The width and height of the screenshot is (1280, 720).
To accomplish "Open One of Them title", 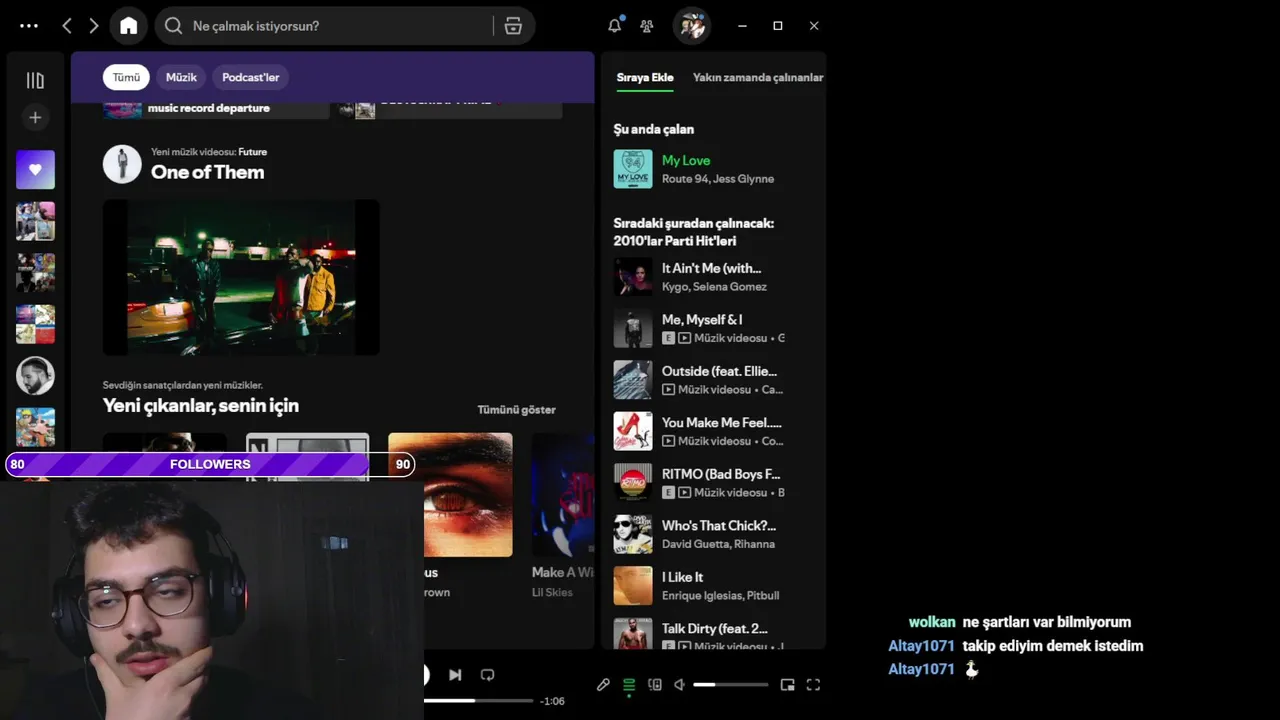I will pyautogui.click(x=208, y=172).
